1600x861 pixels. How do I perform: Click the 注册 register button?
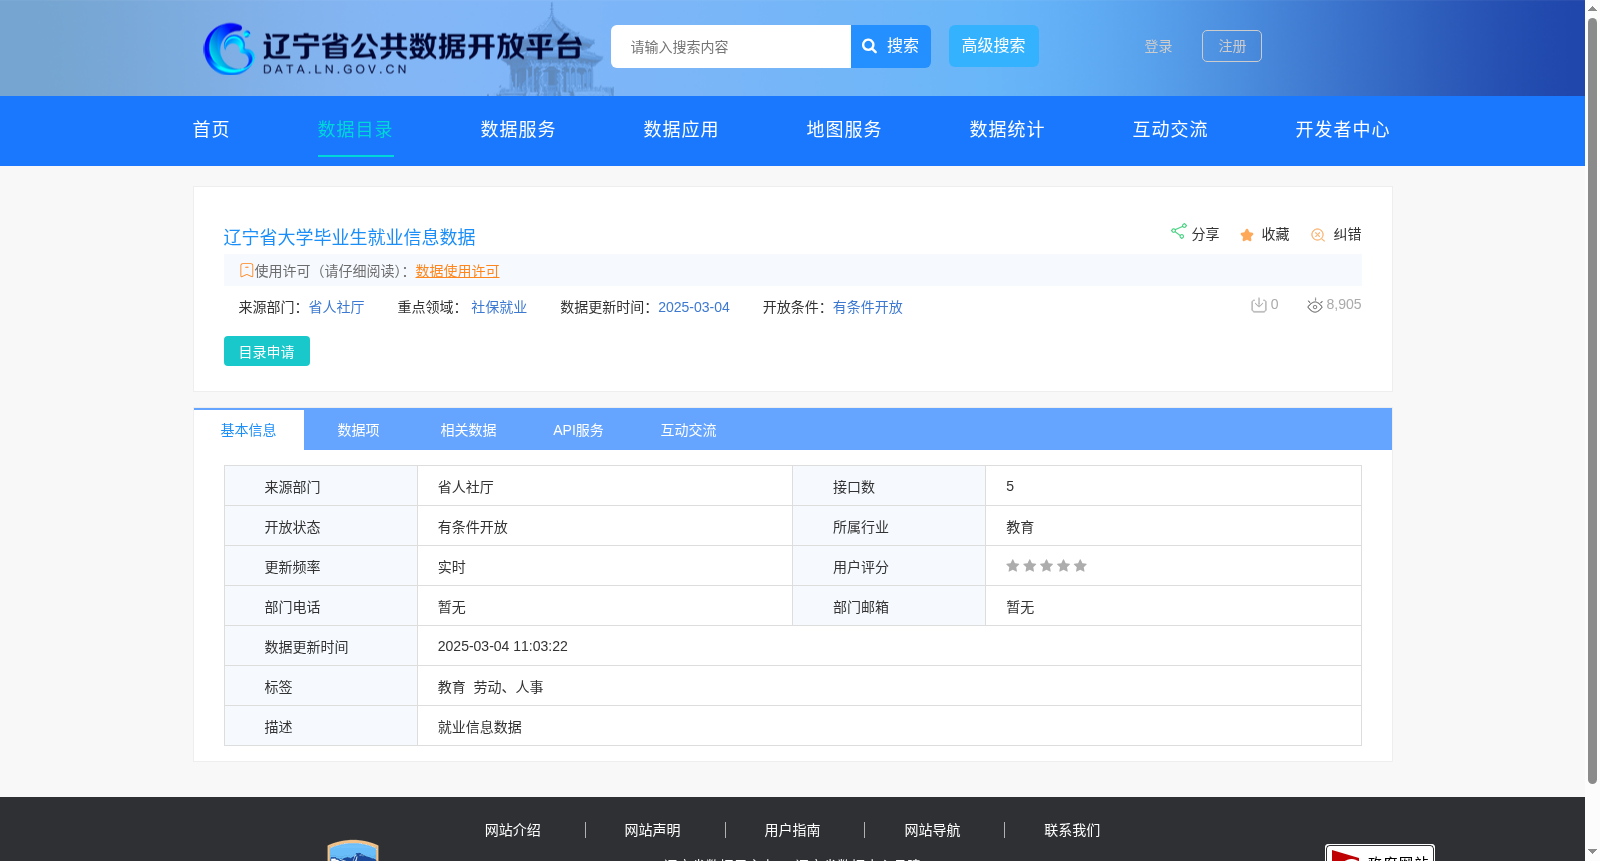tap(1232, 46)
